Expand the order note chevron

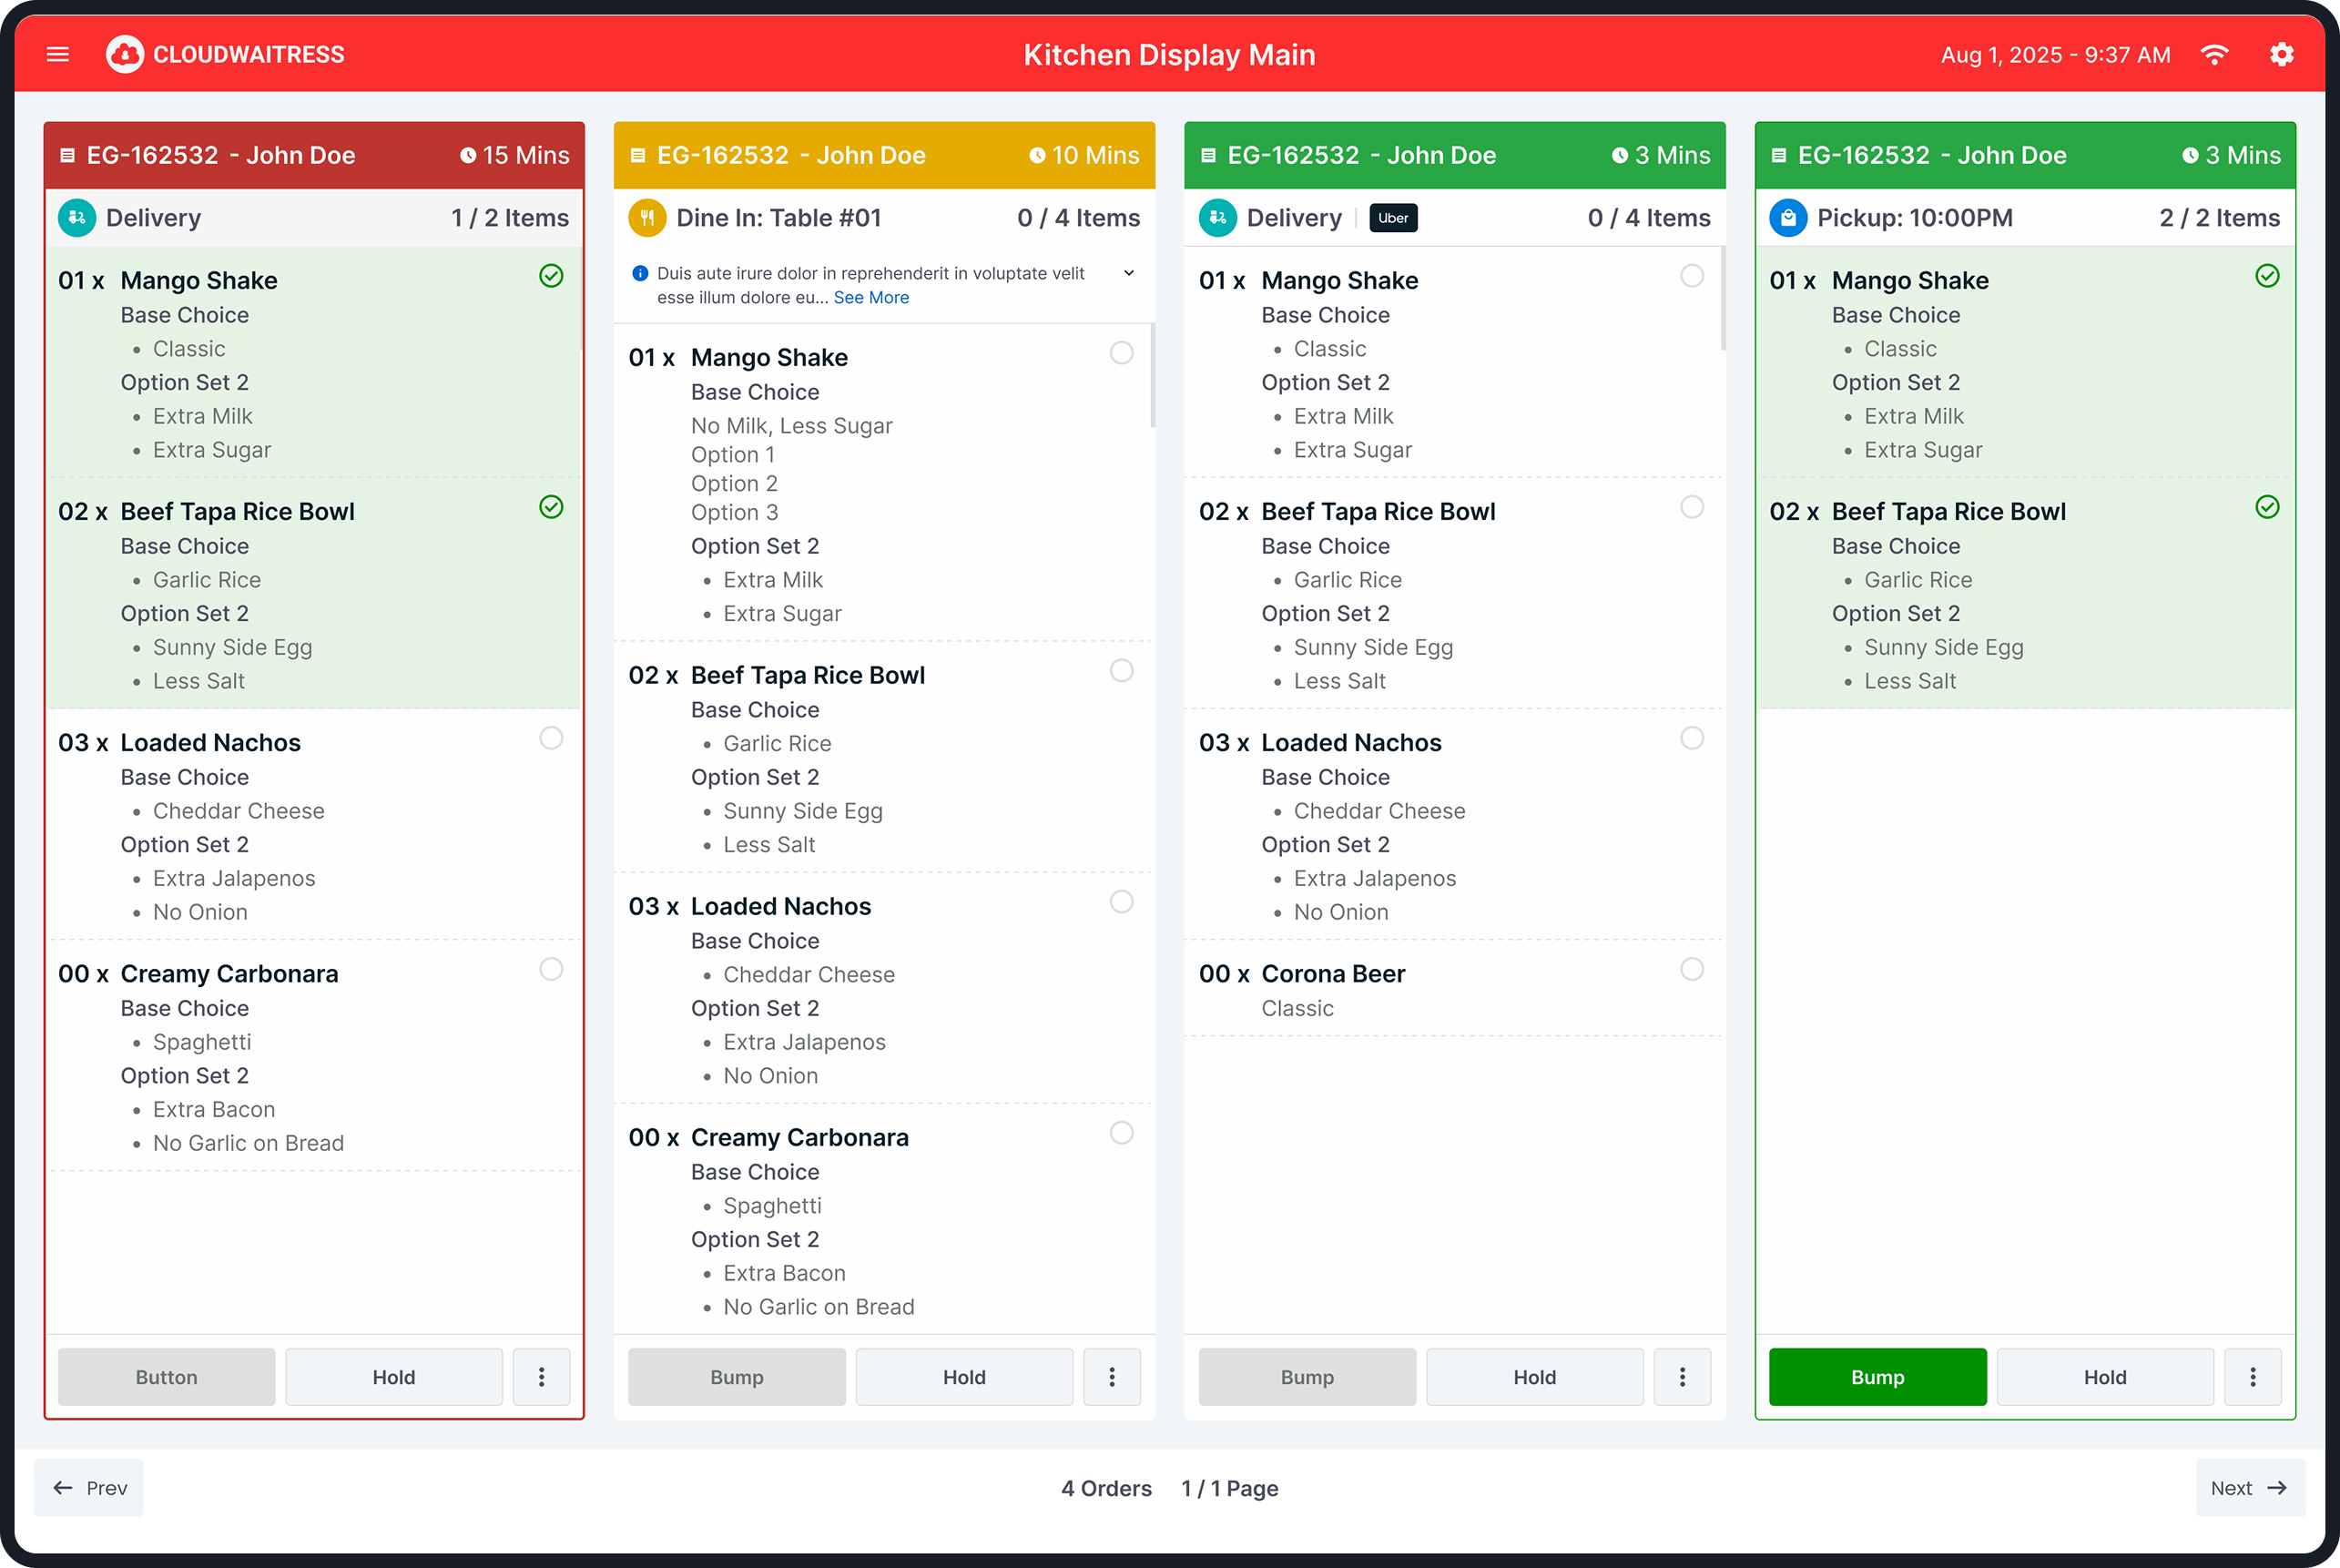tap(1129, 274)
